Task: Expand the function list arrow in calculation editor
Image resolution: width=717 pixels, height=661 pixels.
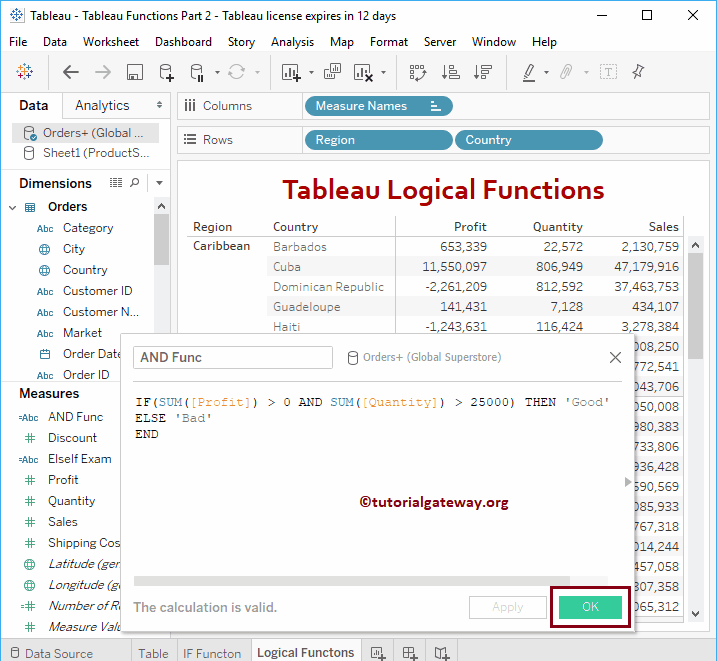Action: (x=627, y=482)
